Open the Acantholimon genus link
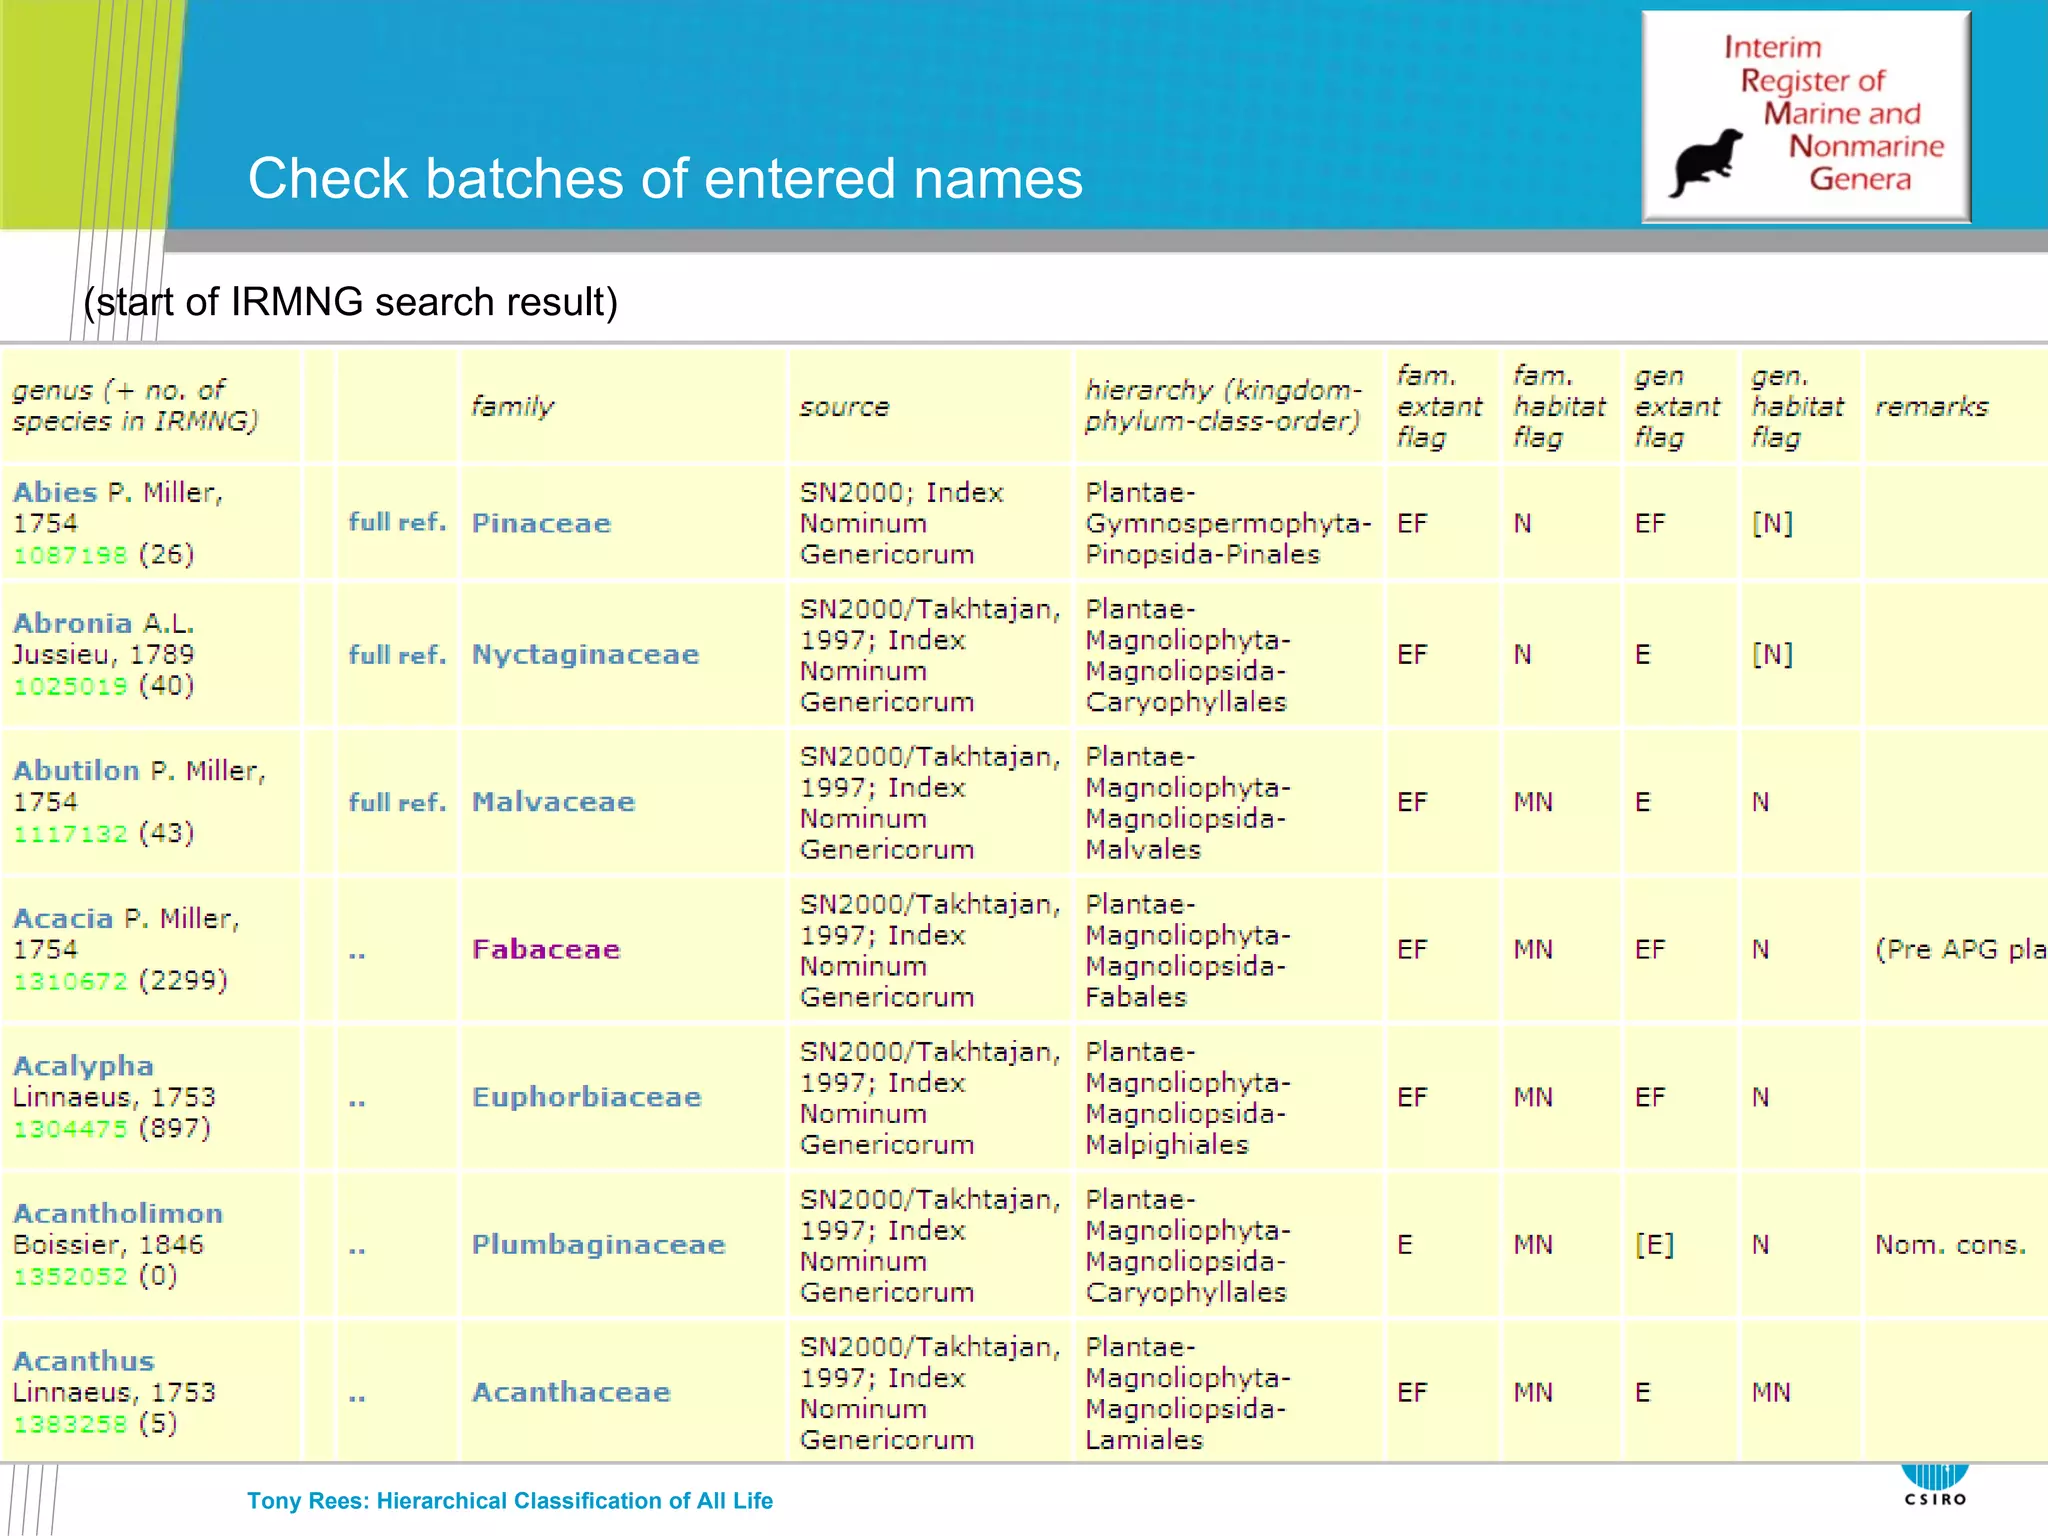The height and width of the screenshot is (1536, 2048). 118,1213
